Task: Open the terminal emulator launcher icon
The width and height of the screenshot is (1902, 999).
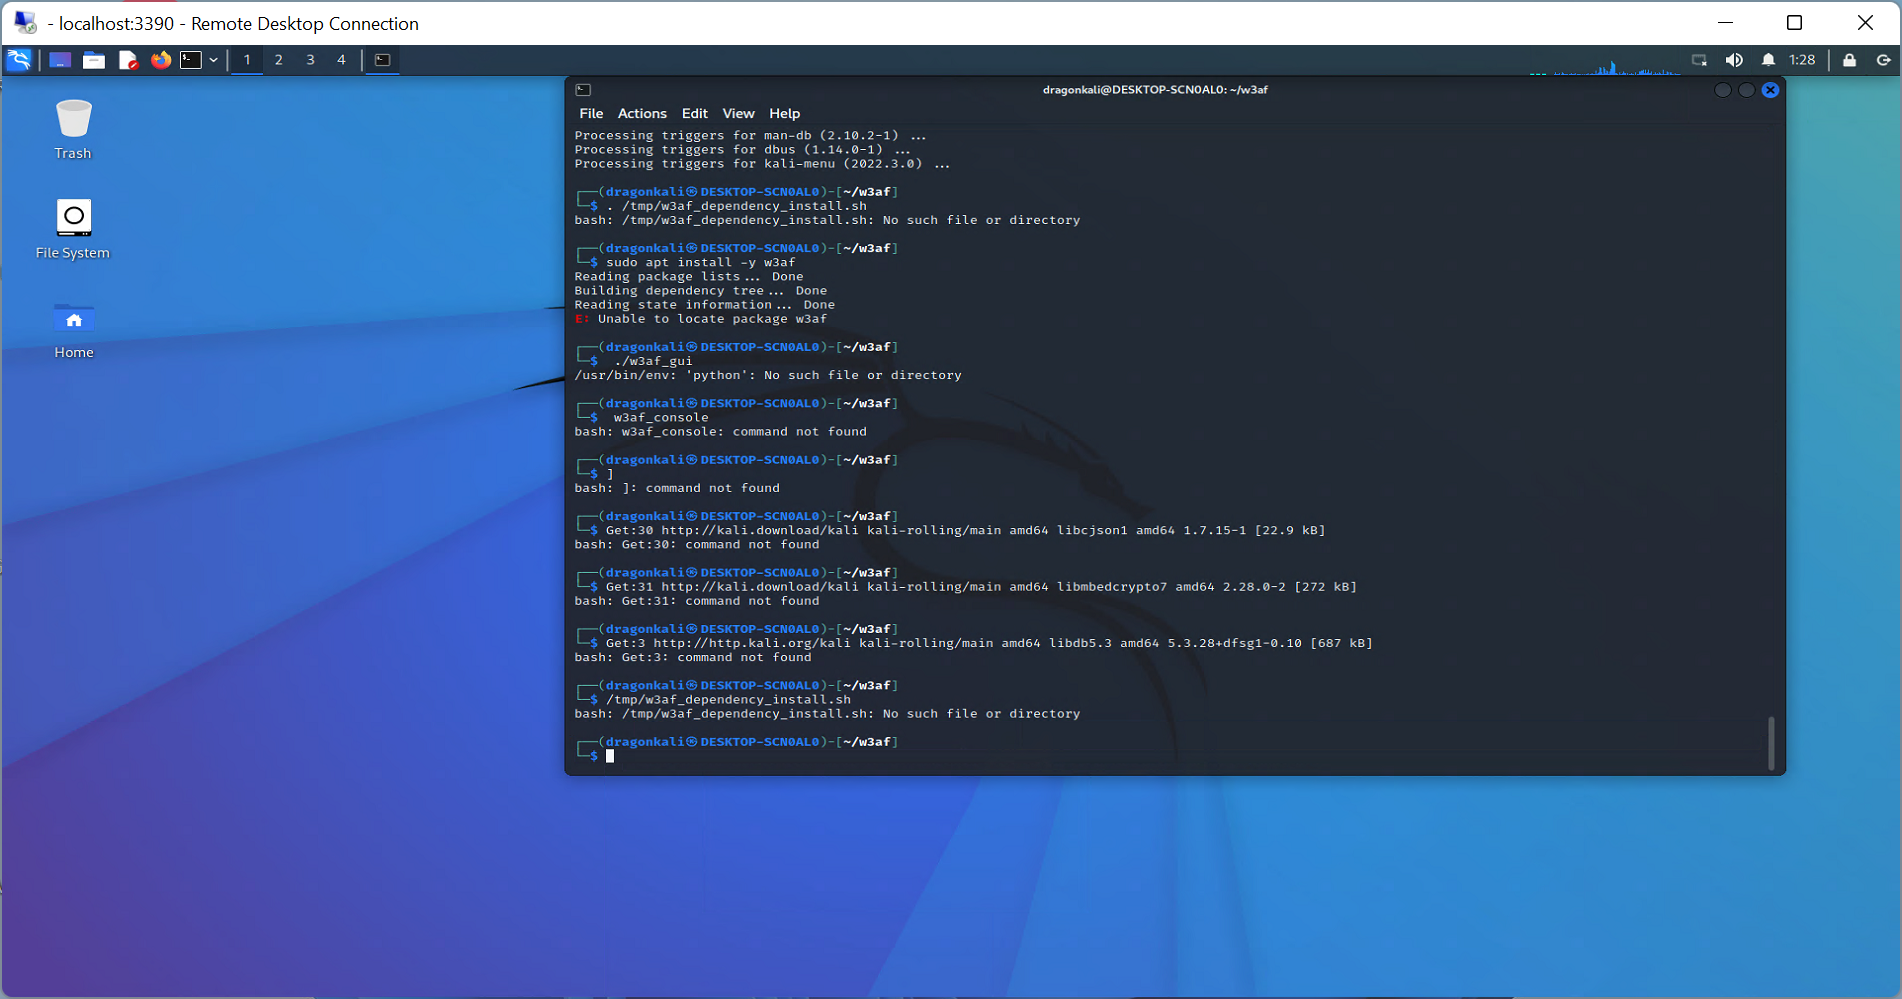Action: (191, 60)
